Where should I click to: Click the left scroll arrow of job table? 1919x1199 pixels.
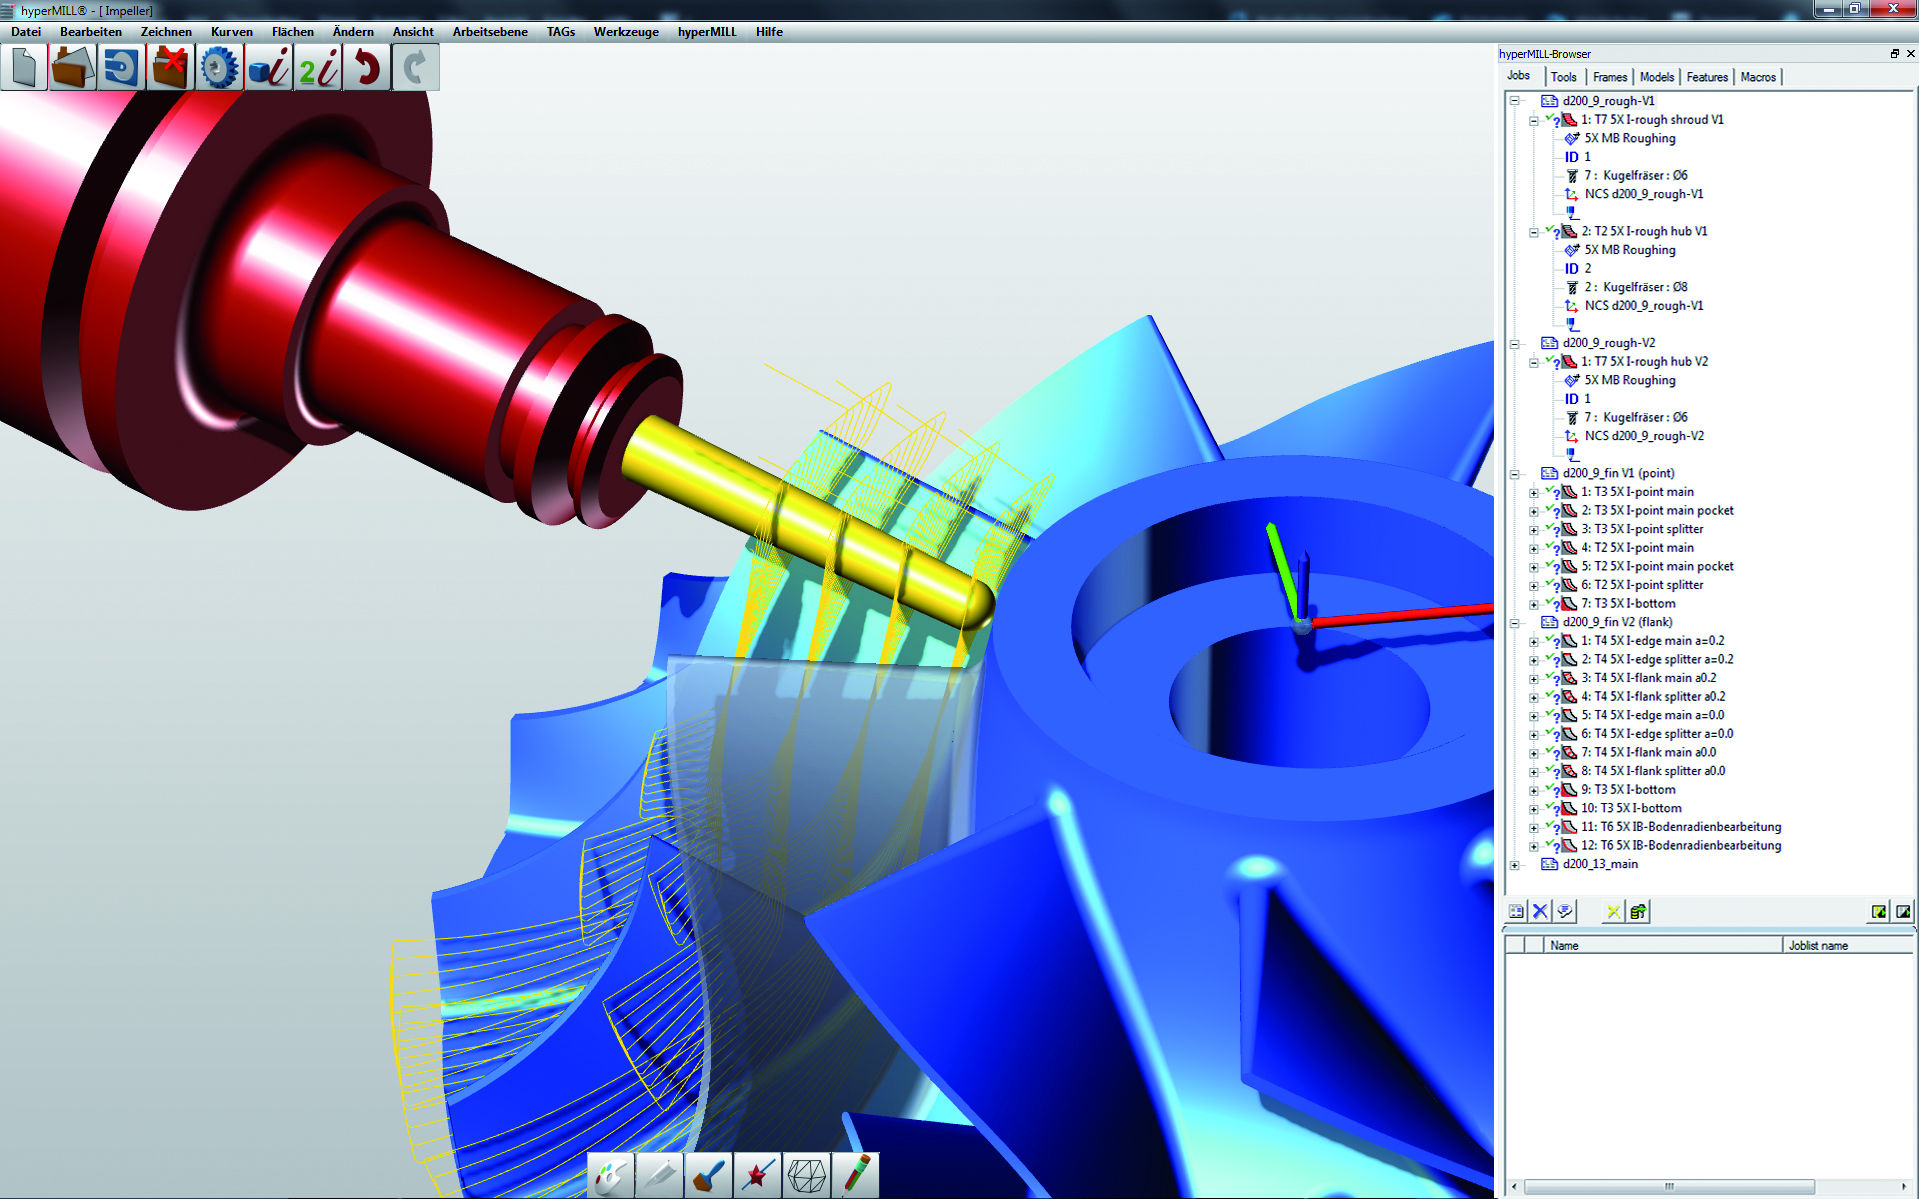click(x=1514, y=1187)
